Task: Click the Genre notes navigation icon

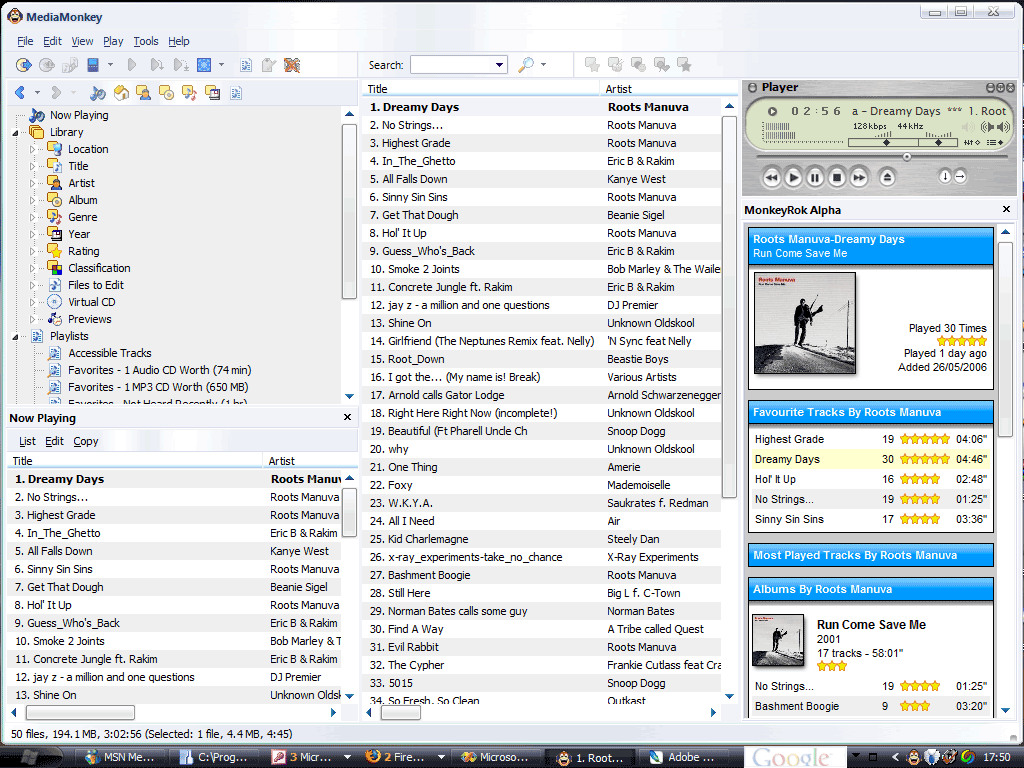Action: pos(189,93)
